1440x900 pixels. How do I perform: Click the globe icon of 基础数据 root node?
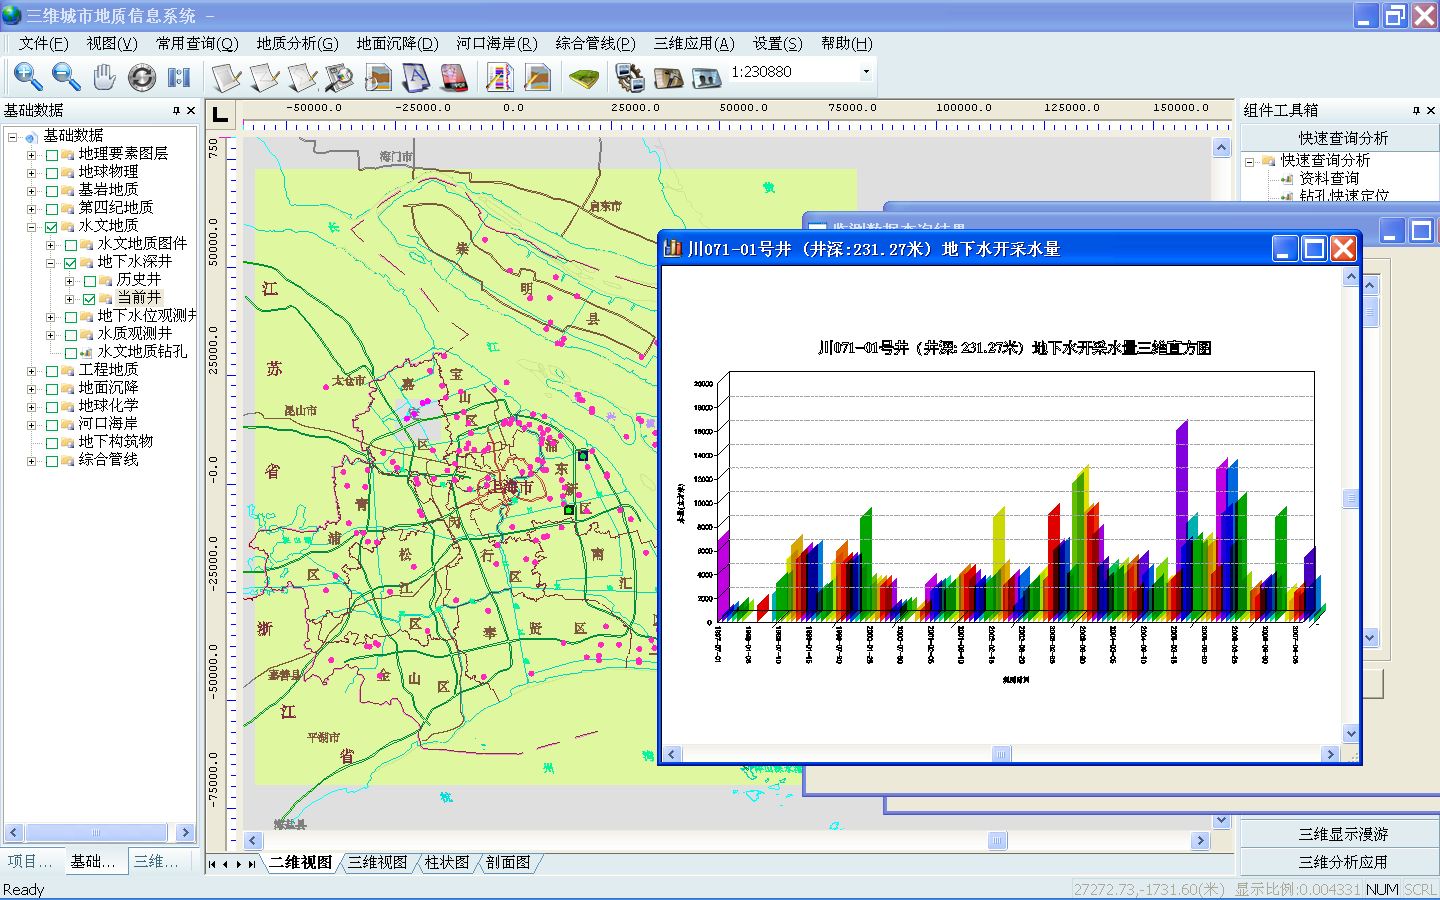tap(31, 136)
